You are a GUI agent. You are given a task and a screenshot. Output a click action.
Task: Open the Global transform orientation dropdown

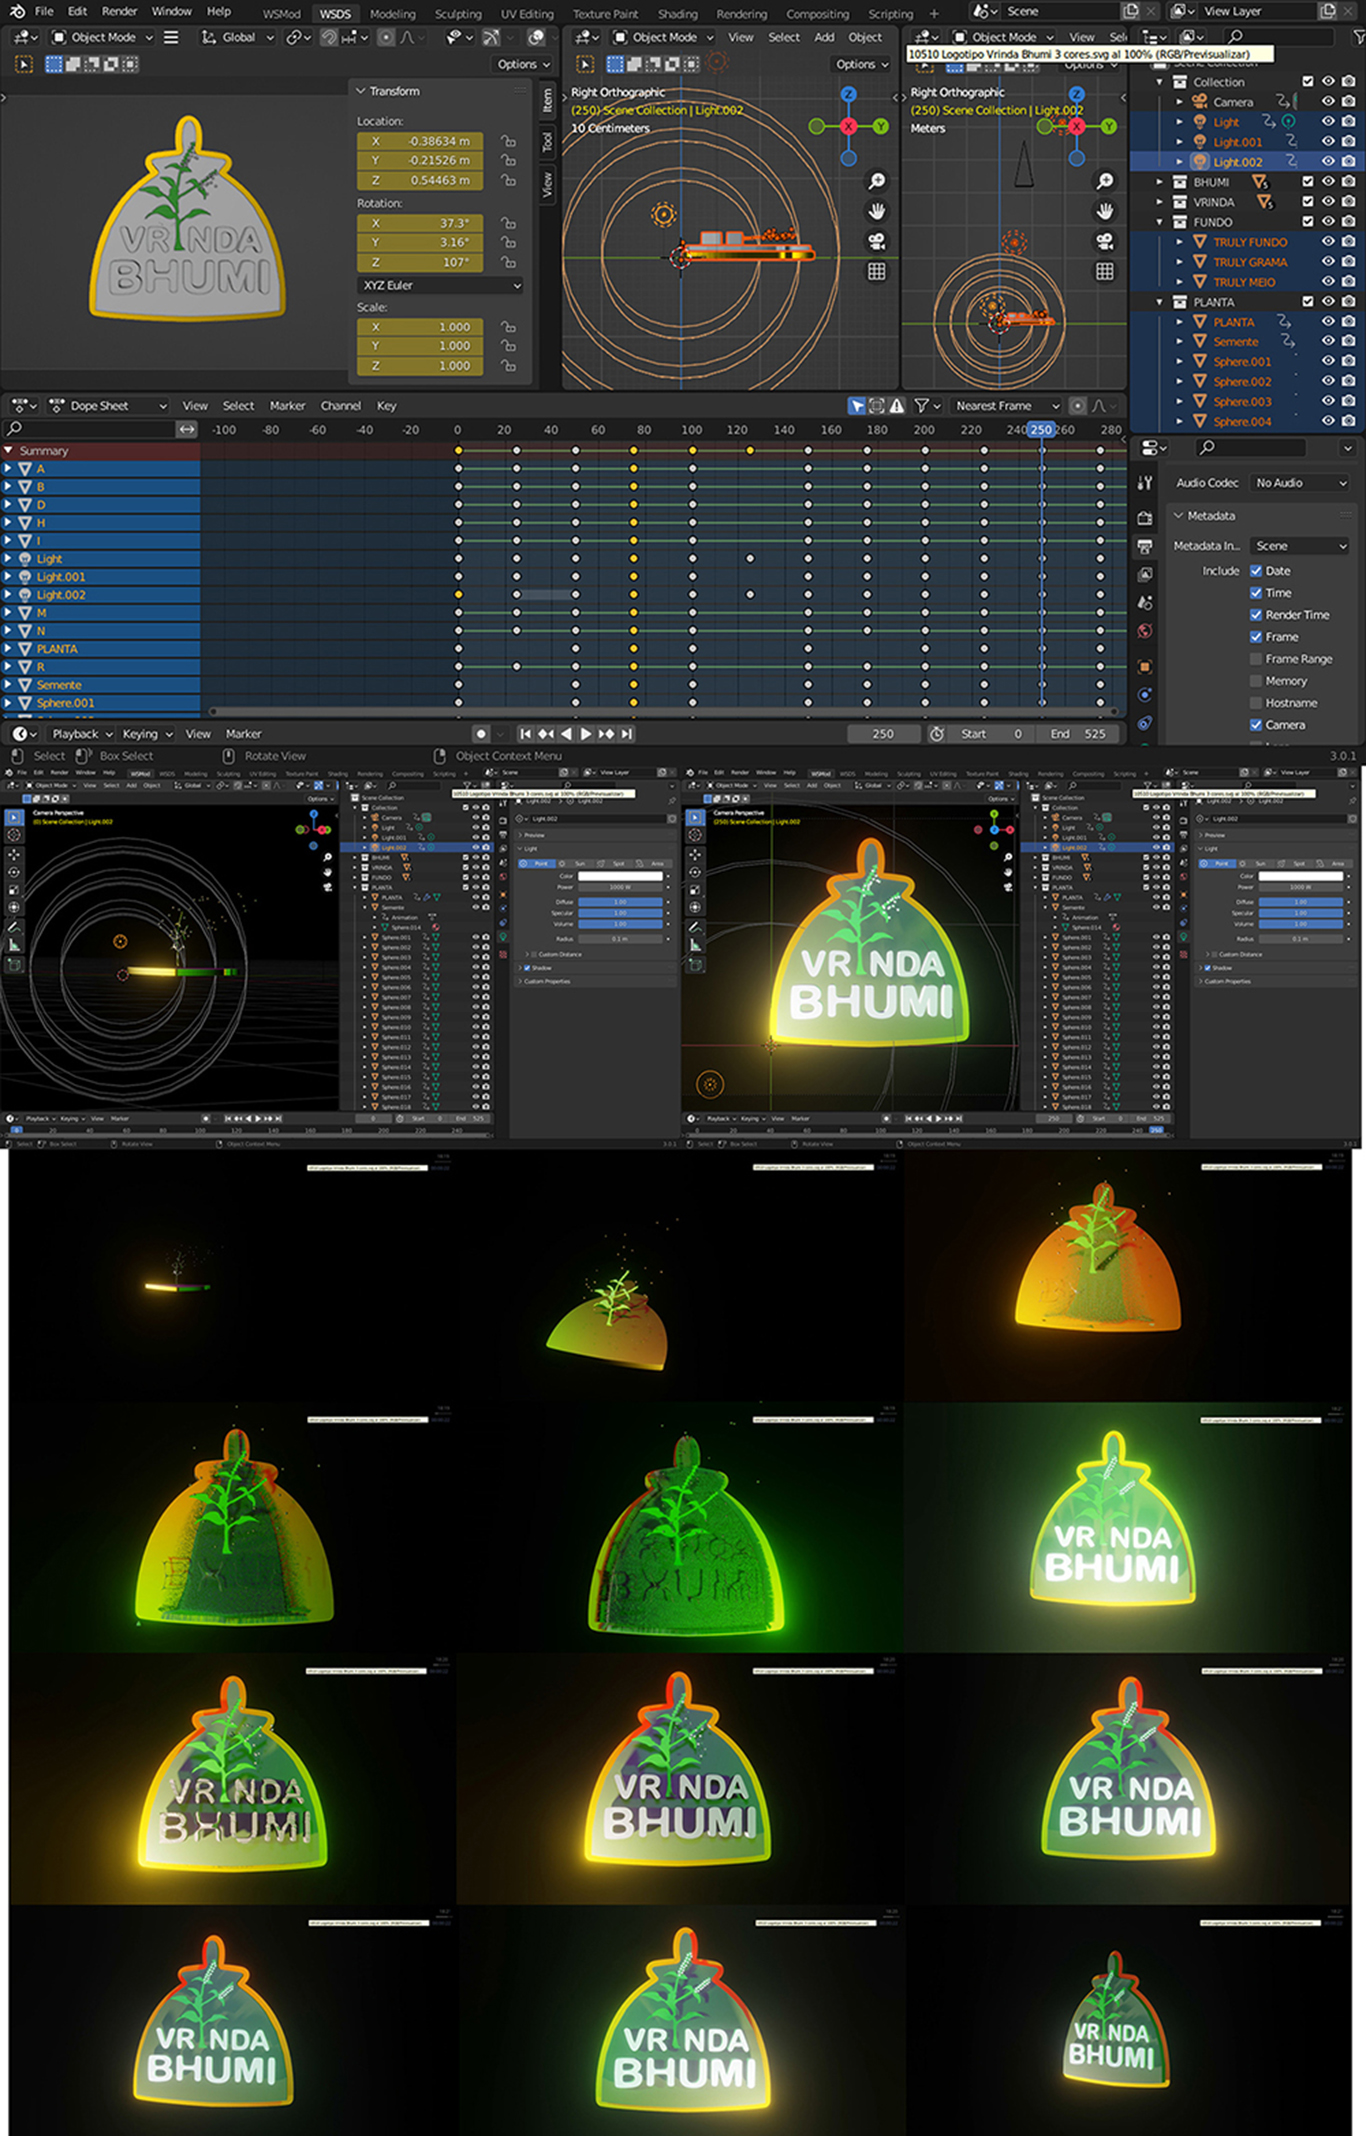(237, 37)
